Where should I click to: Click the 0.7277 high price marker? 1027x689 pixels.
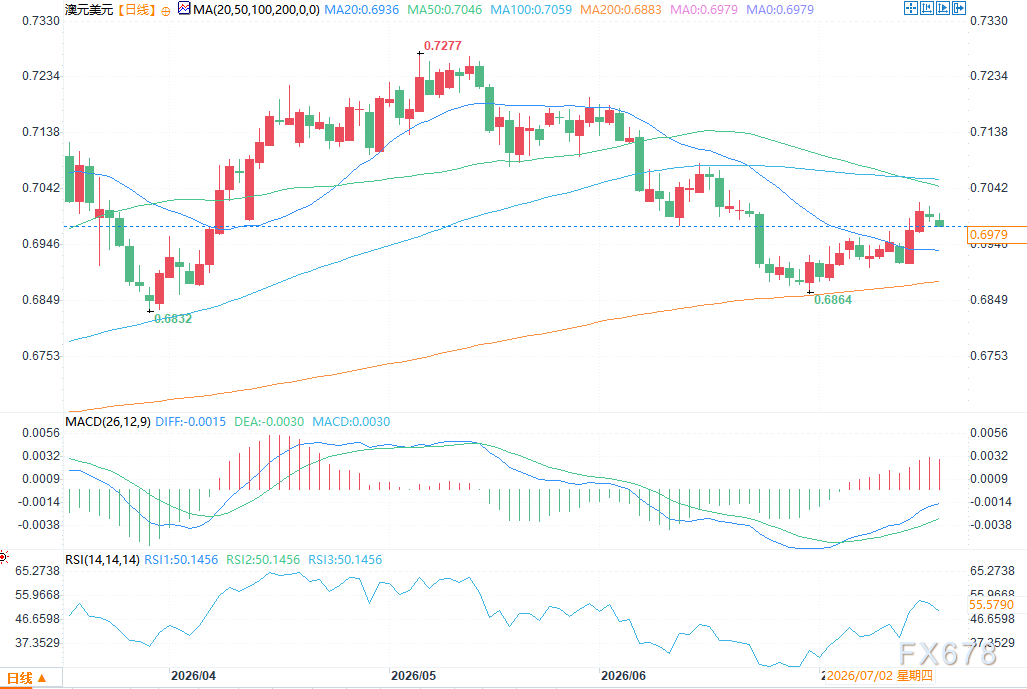442,46
